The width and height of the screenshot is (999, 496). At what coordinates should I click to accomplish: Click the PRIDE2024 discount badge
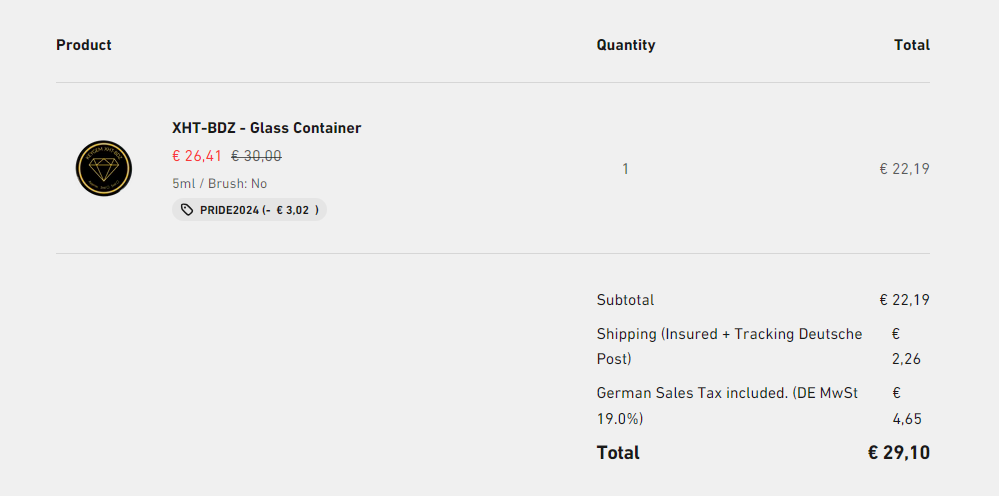point(249,210)
